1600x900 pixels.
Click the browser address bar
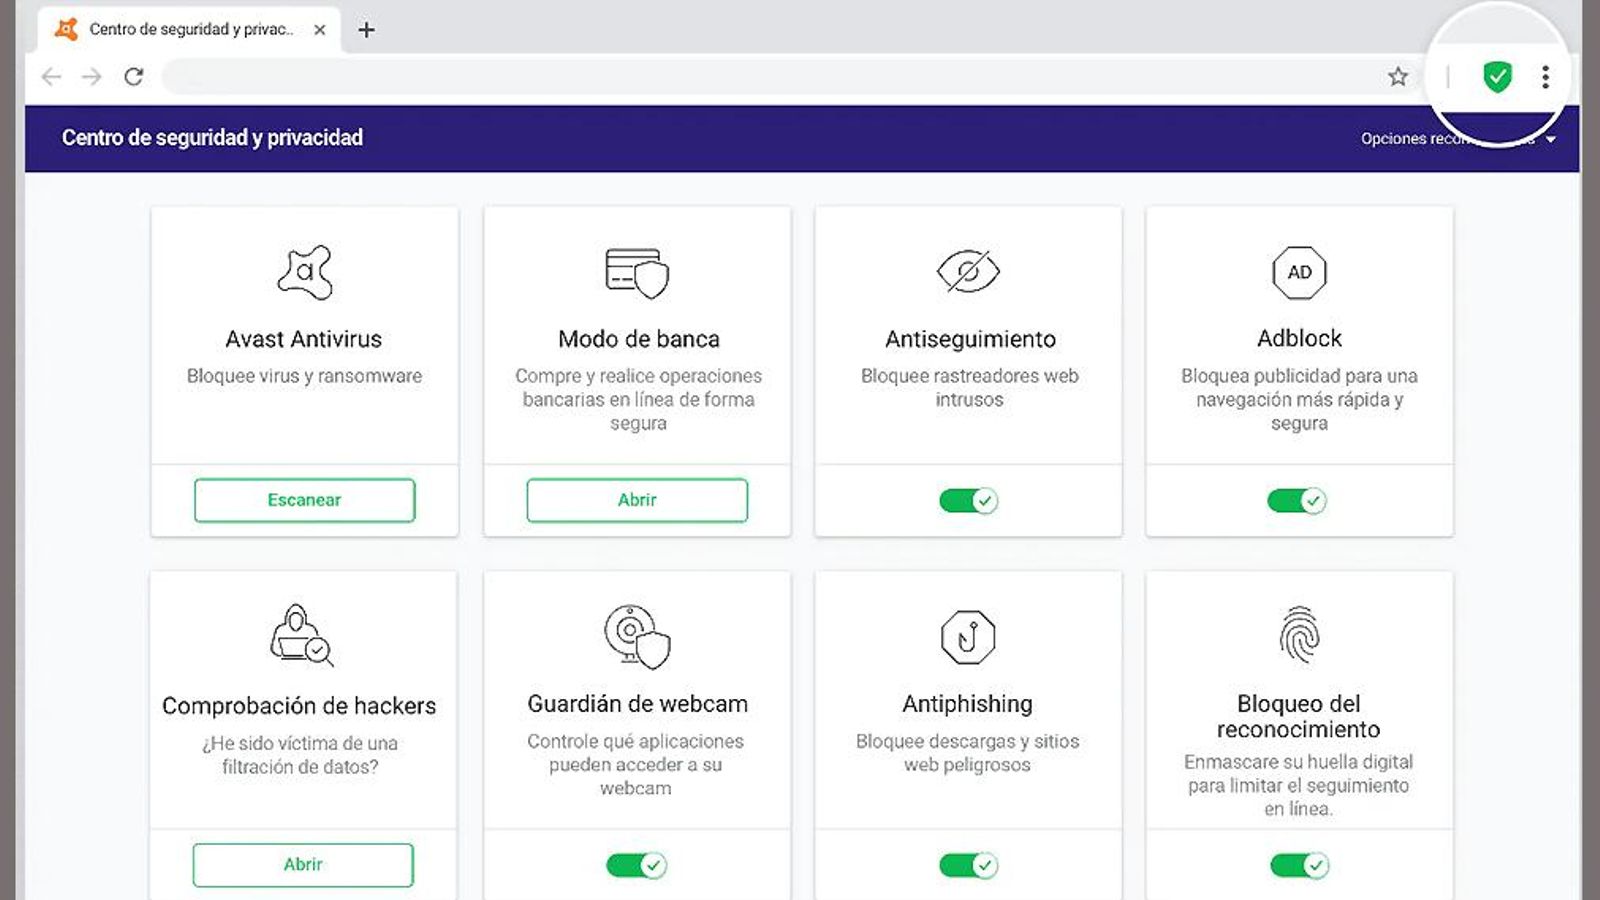[x=700, y=75]
